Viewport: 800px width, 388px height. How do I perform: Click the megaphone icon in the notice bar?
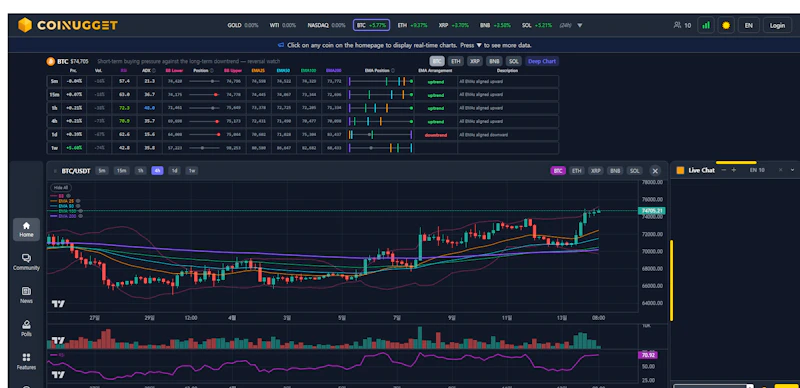point(281,45)
